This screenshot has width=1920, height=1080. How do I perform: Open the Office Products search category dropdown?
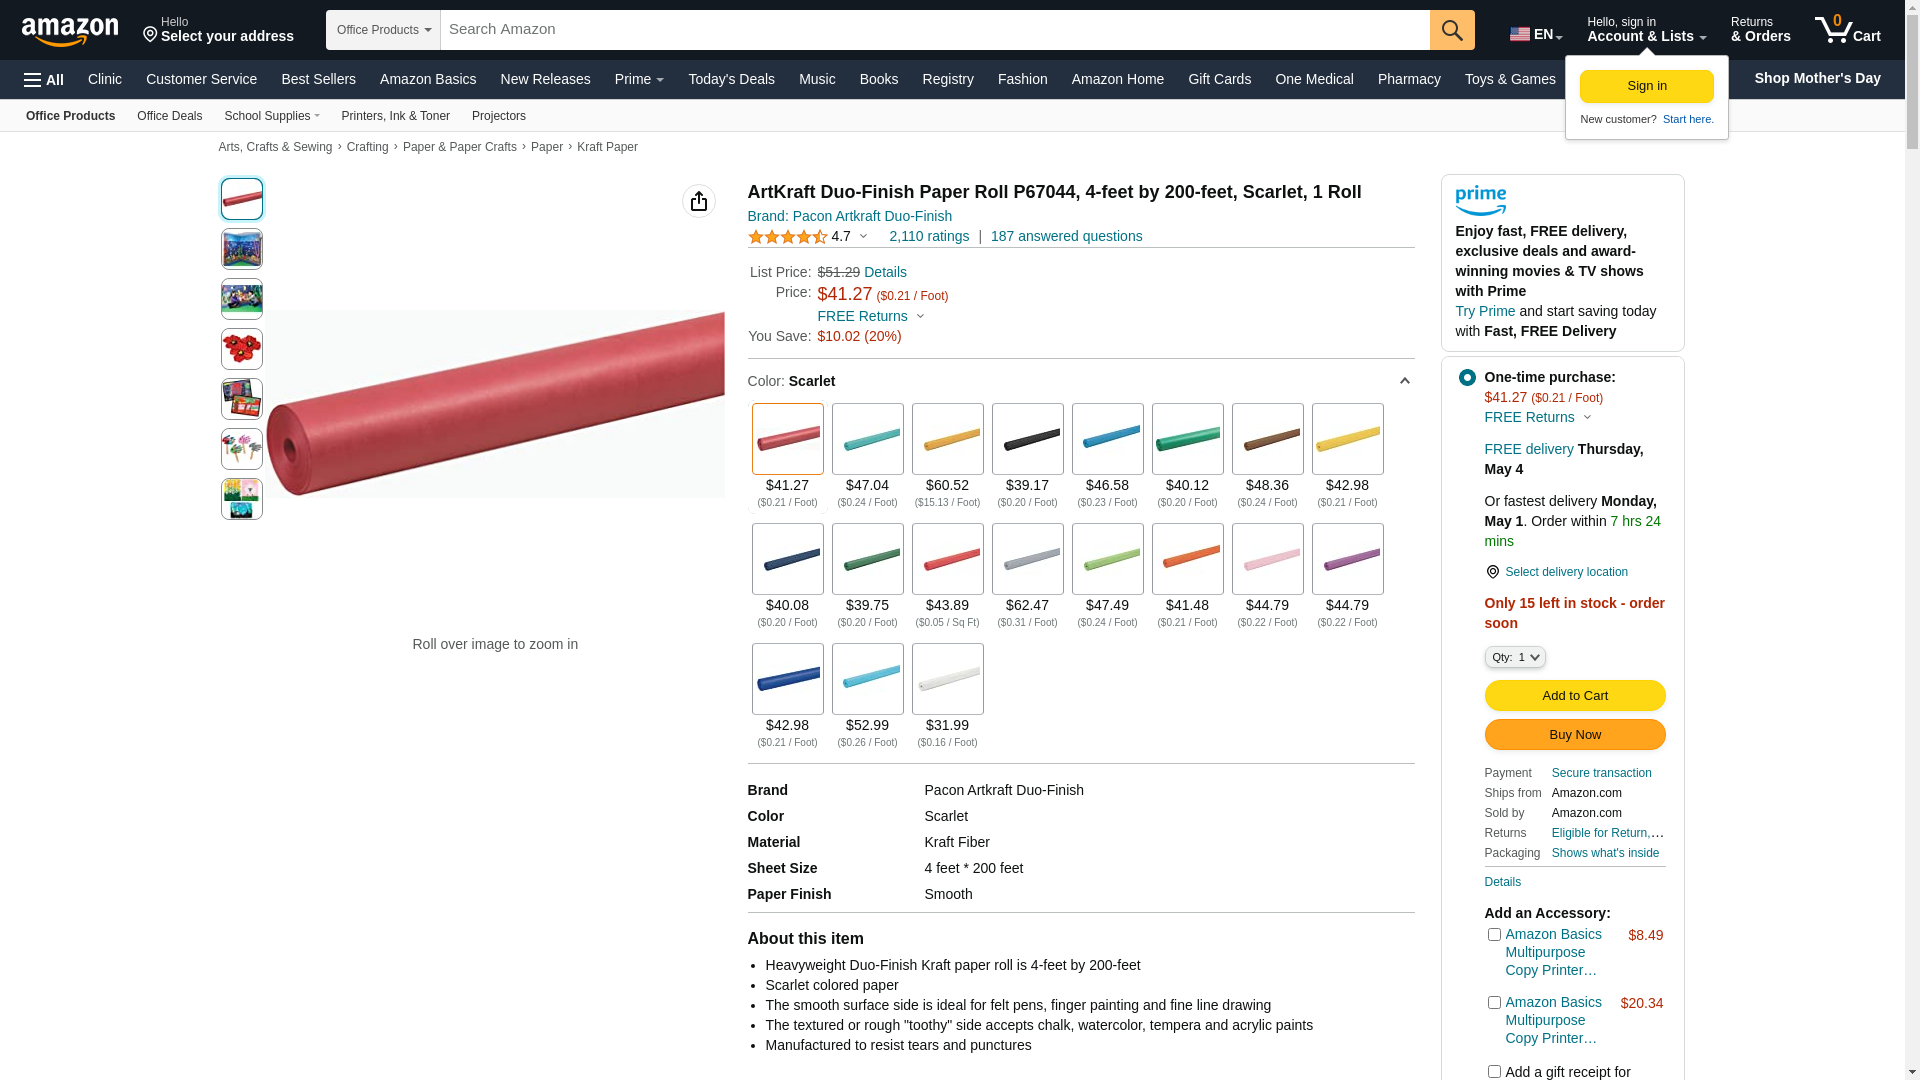(x=383, y=30)
